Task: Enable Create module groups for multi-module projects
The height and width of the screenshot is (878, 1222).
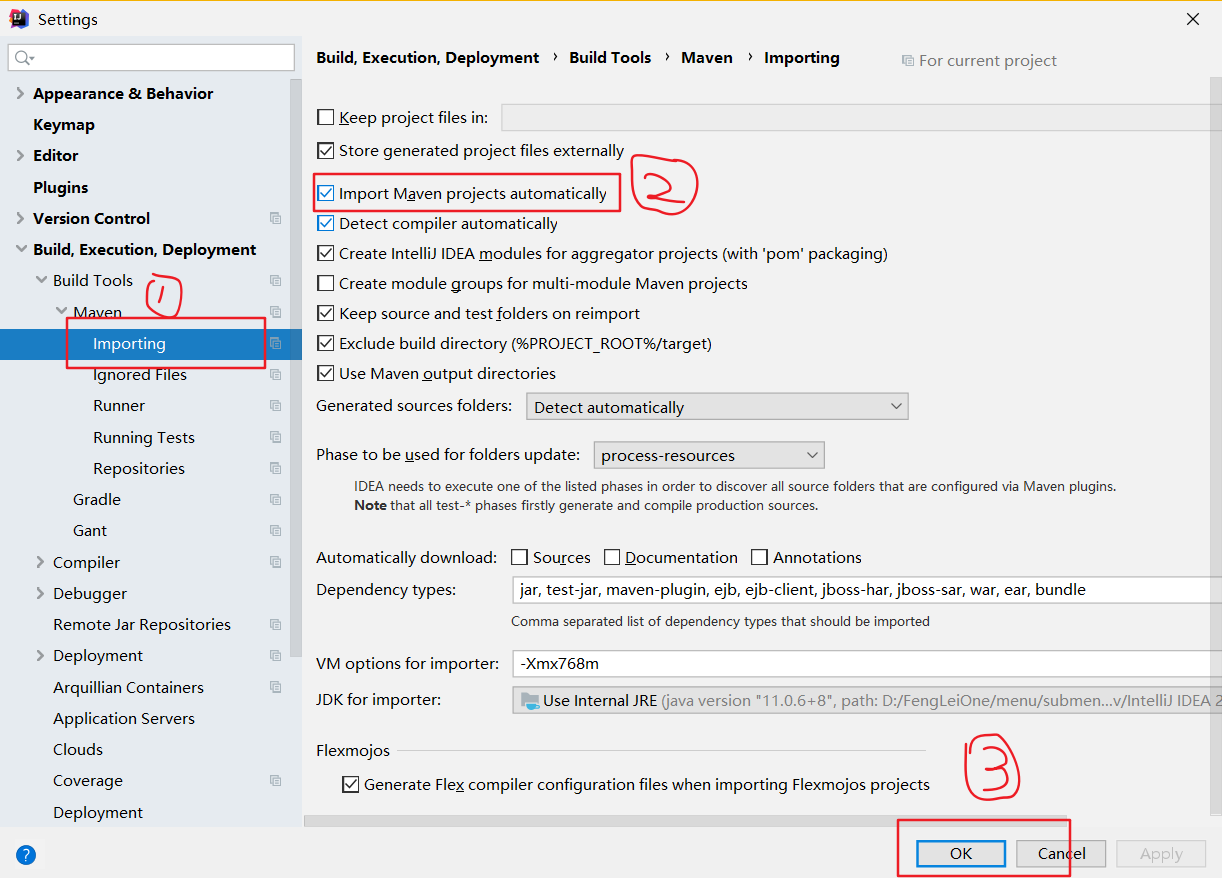Action: (325, 283)
